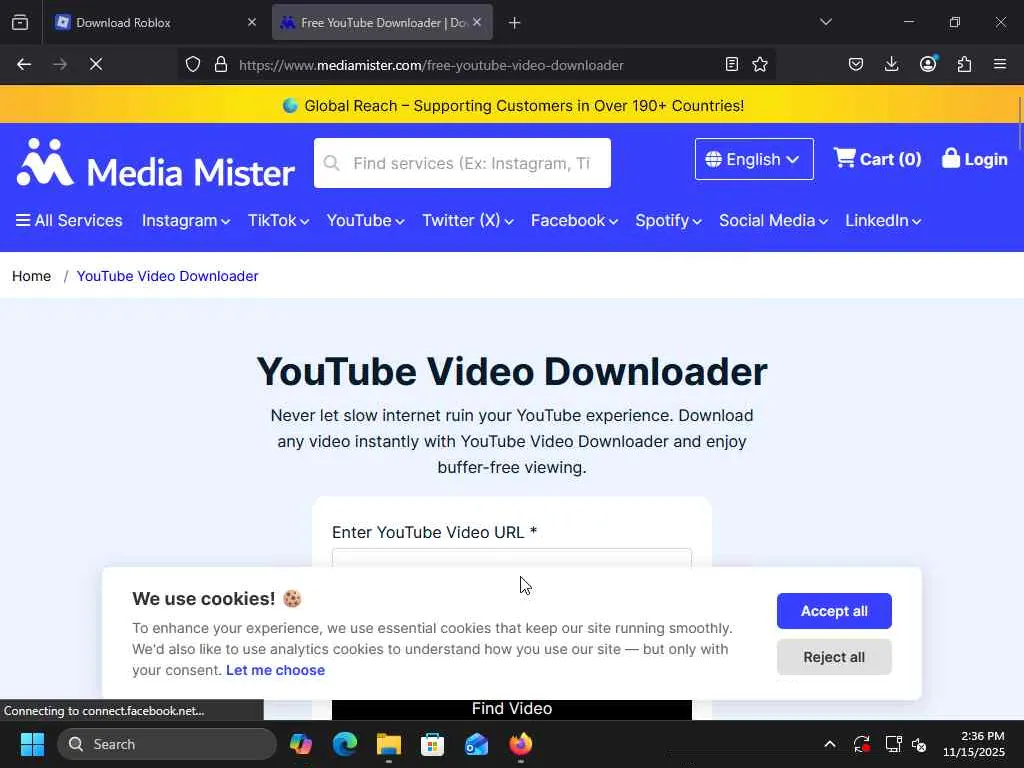Image resolution: width=1024 pixels, height=768 pixels.
Task: Click the display network tray icon
Action: pos(893,744)
